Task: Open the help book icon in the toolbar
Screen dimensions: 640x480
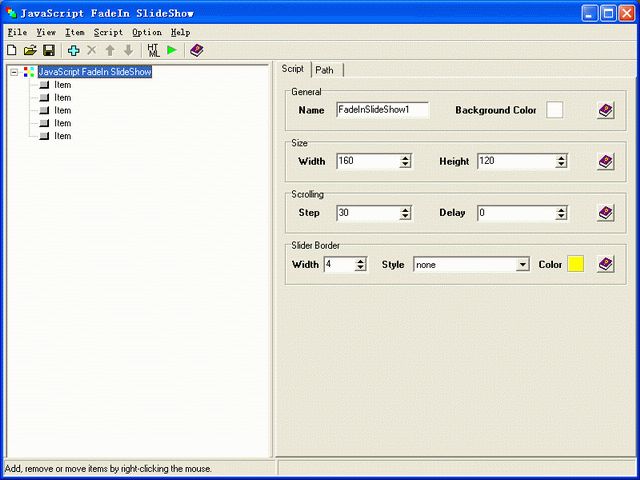Action: tap(196, 50)
